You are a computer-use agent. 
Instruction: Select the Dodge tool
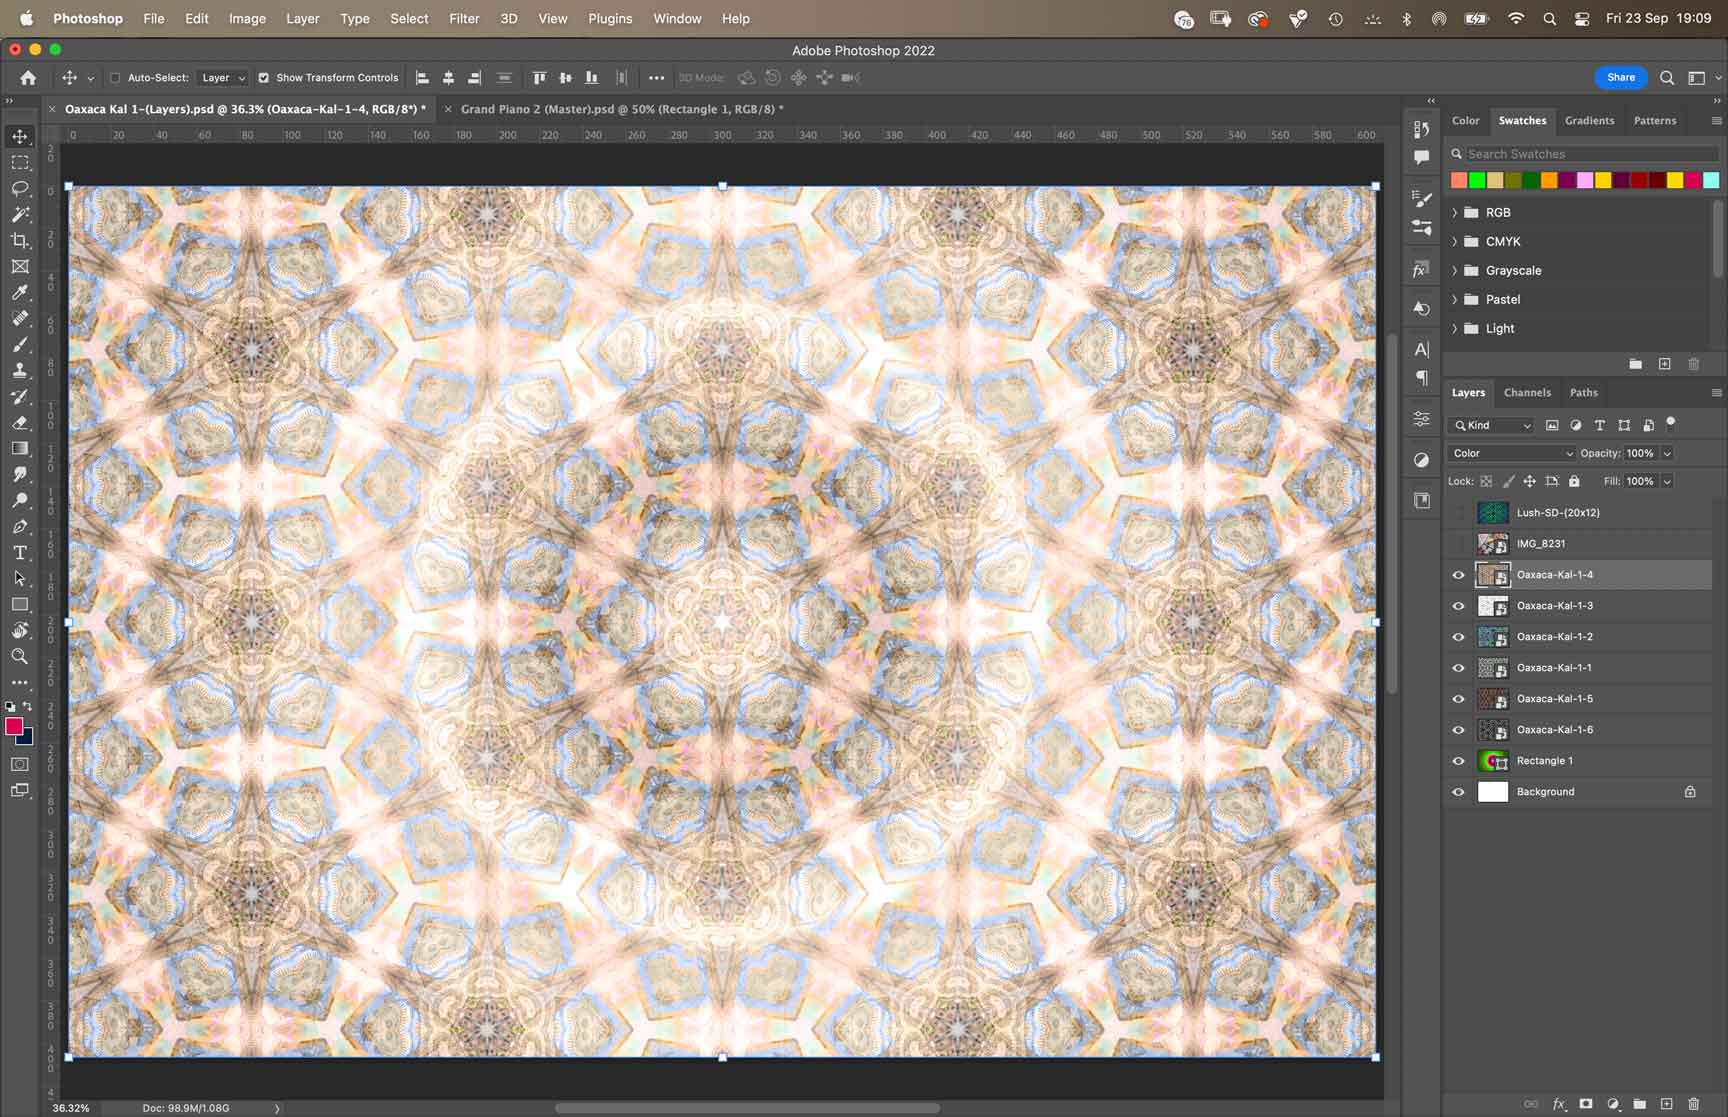click(x=20, y=500)
